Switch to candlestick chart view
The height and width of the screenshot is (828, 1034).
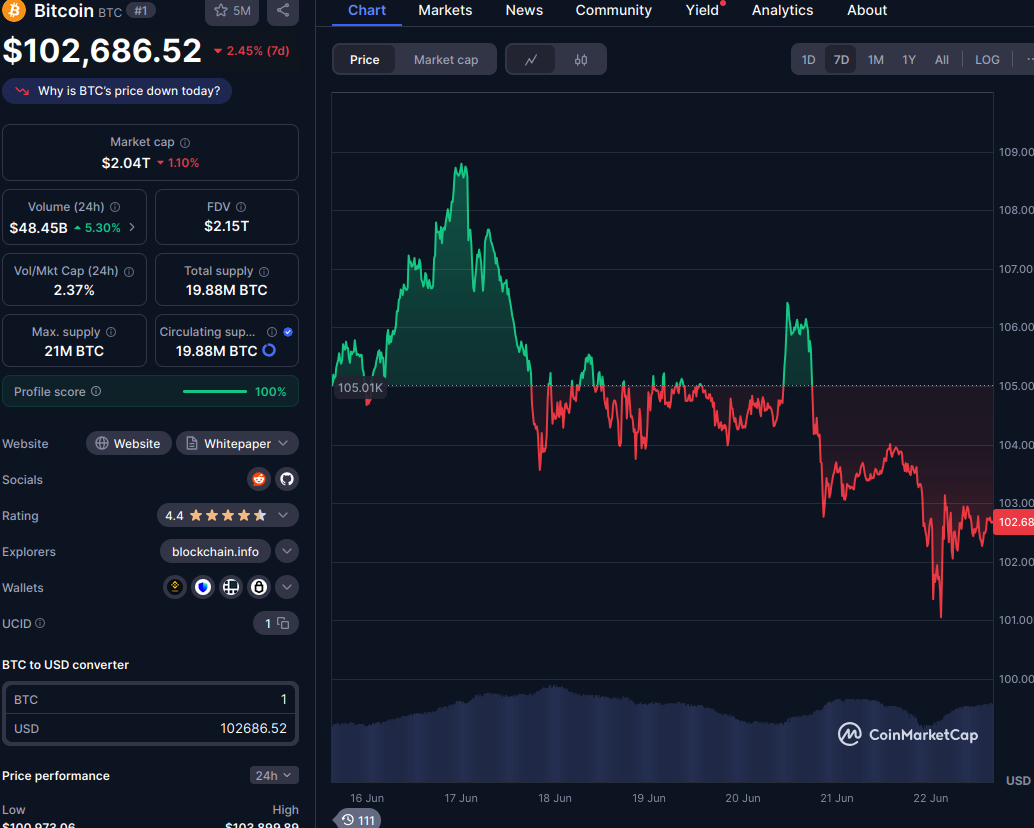click(581, 60)
